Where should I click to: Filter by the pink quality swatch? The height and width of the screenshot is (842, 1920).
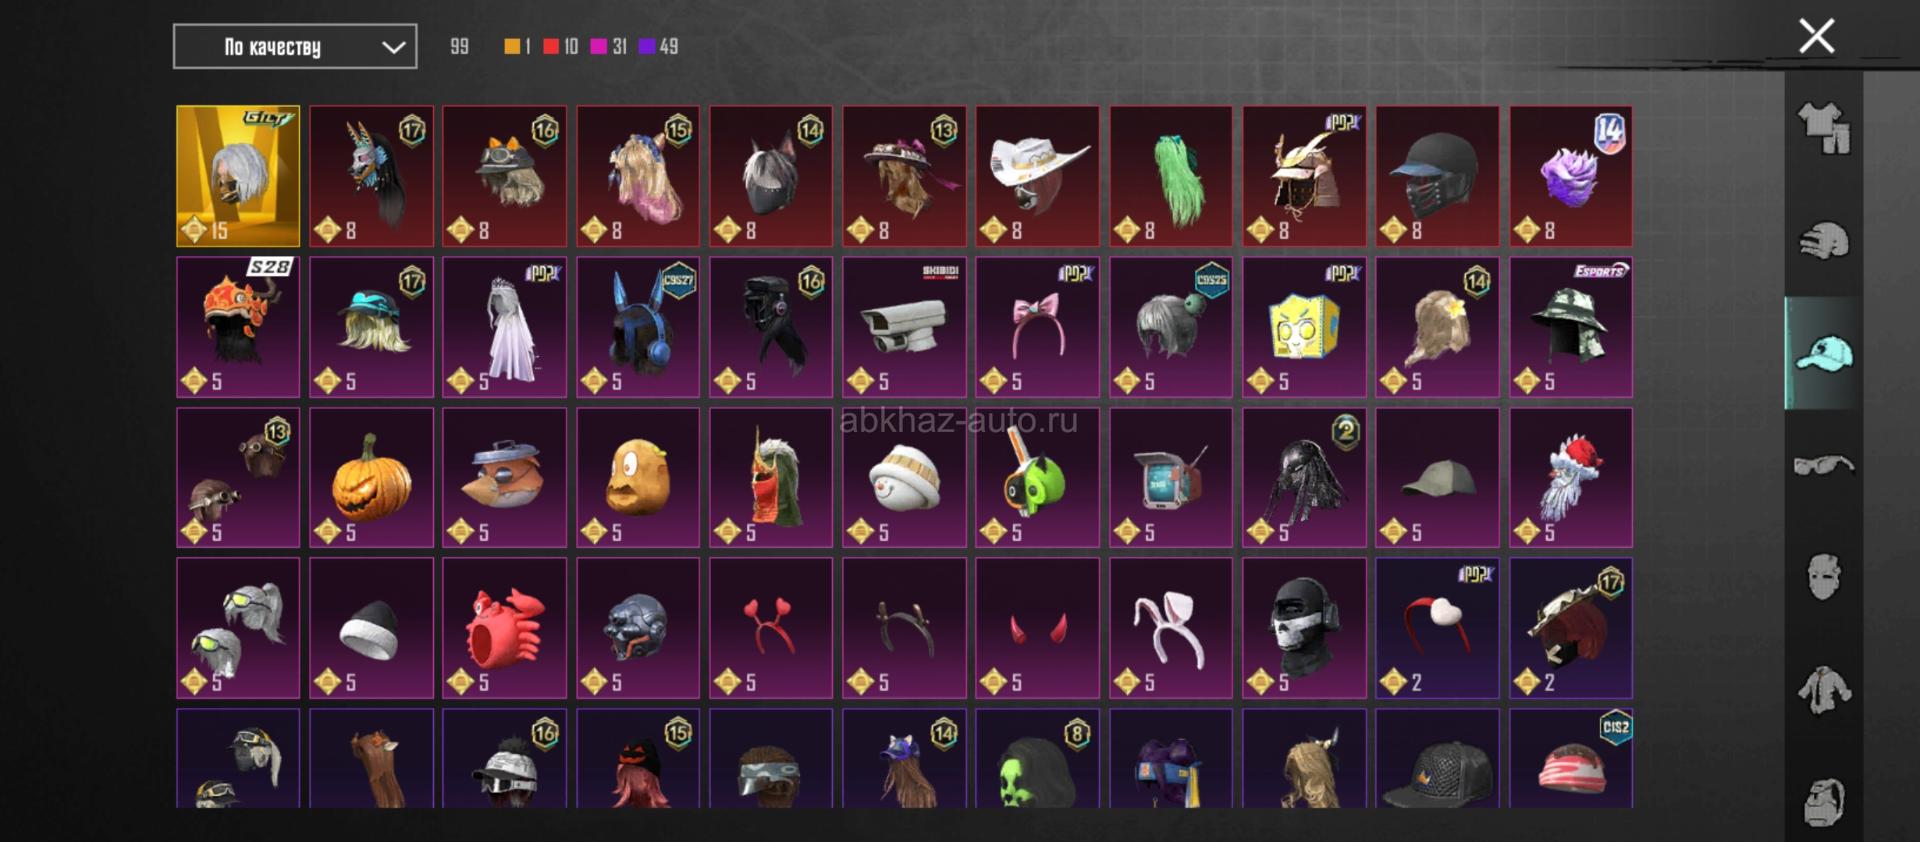[x=598, y=46]
